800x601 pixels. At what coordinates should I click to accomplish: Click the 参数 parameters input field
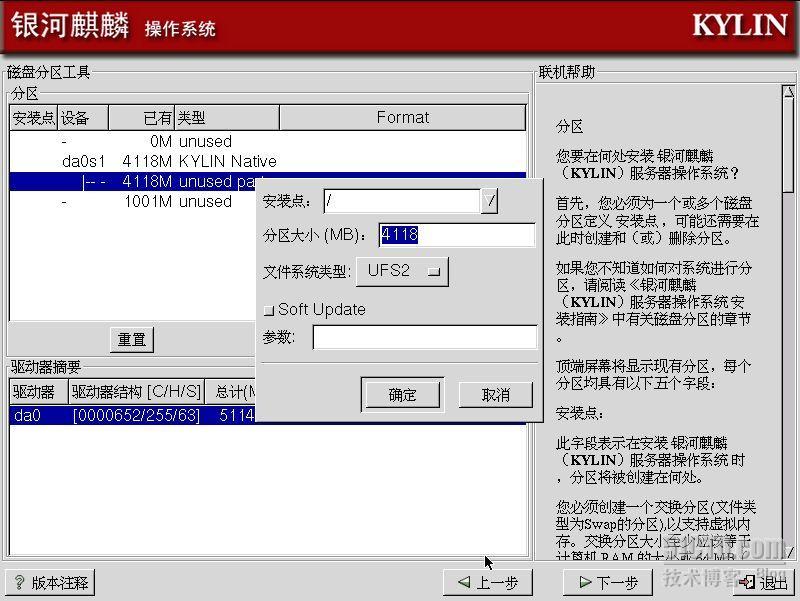[x=424, y=337]
